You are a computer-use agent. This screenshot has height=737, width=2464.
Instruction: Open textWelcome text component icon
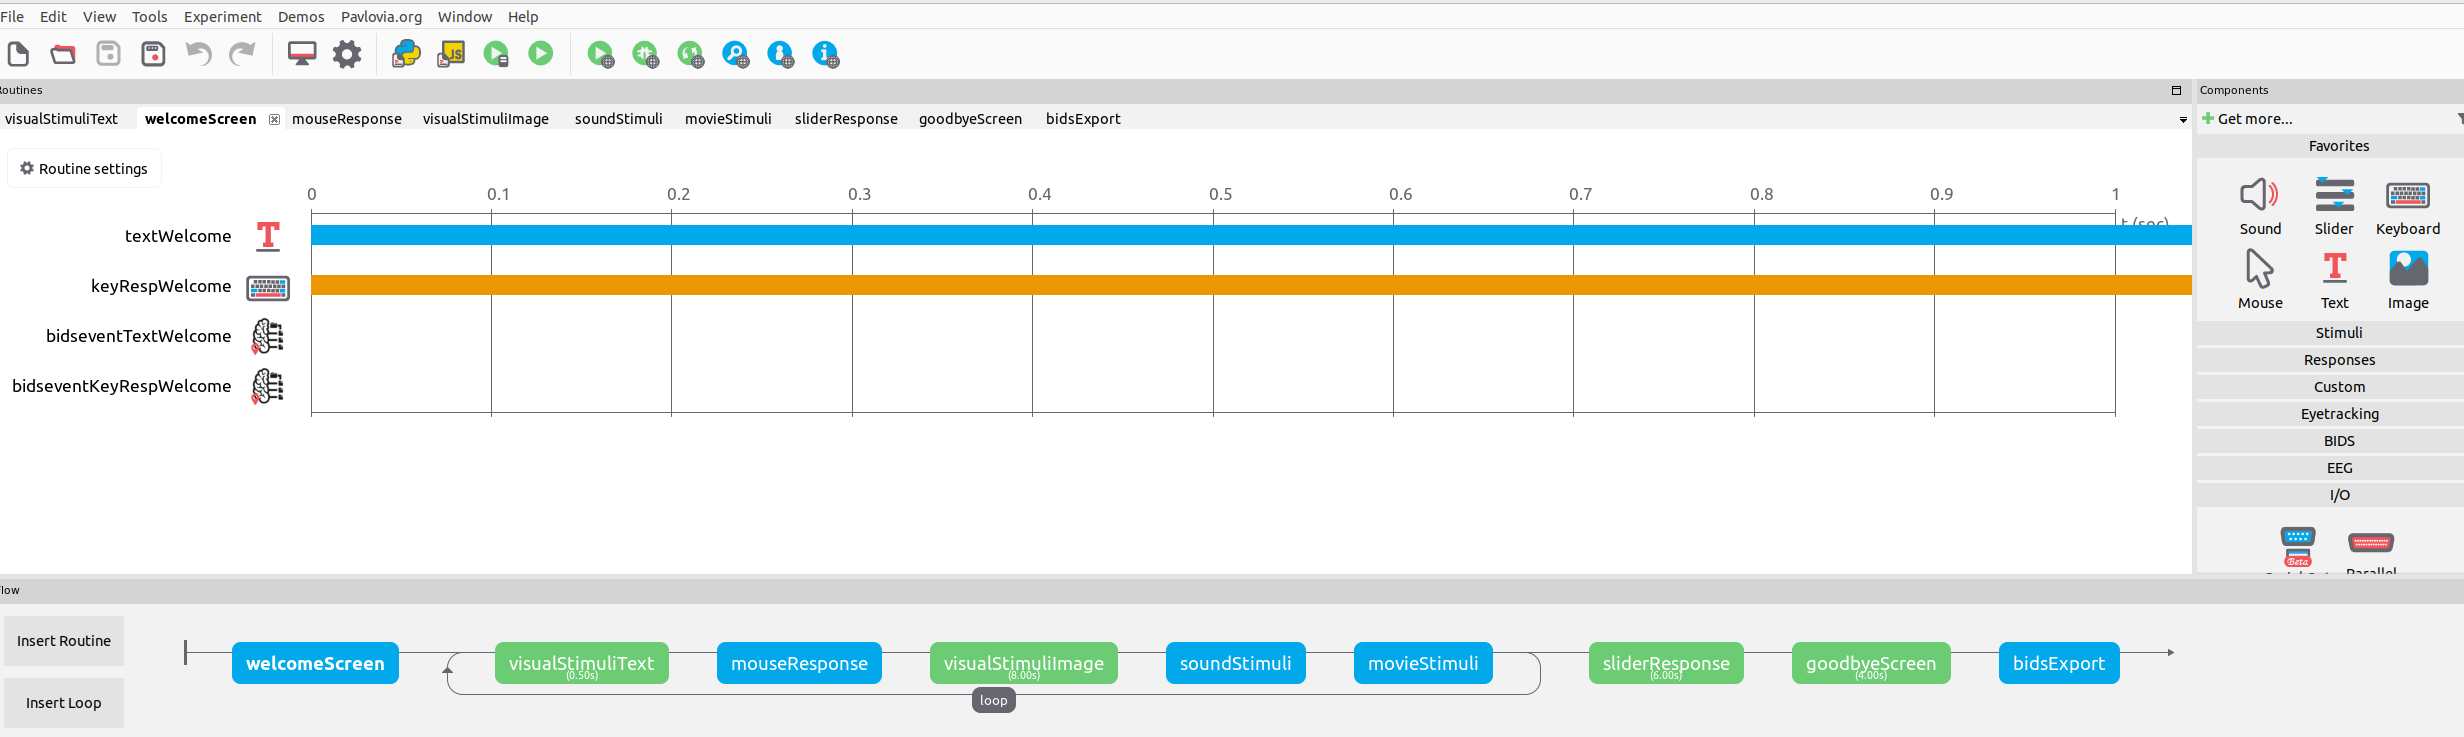268,236
